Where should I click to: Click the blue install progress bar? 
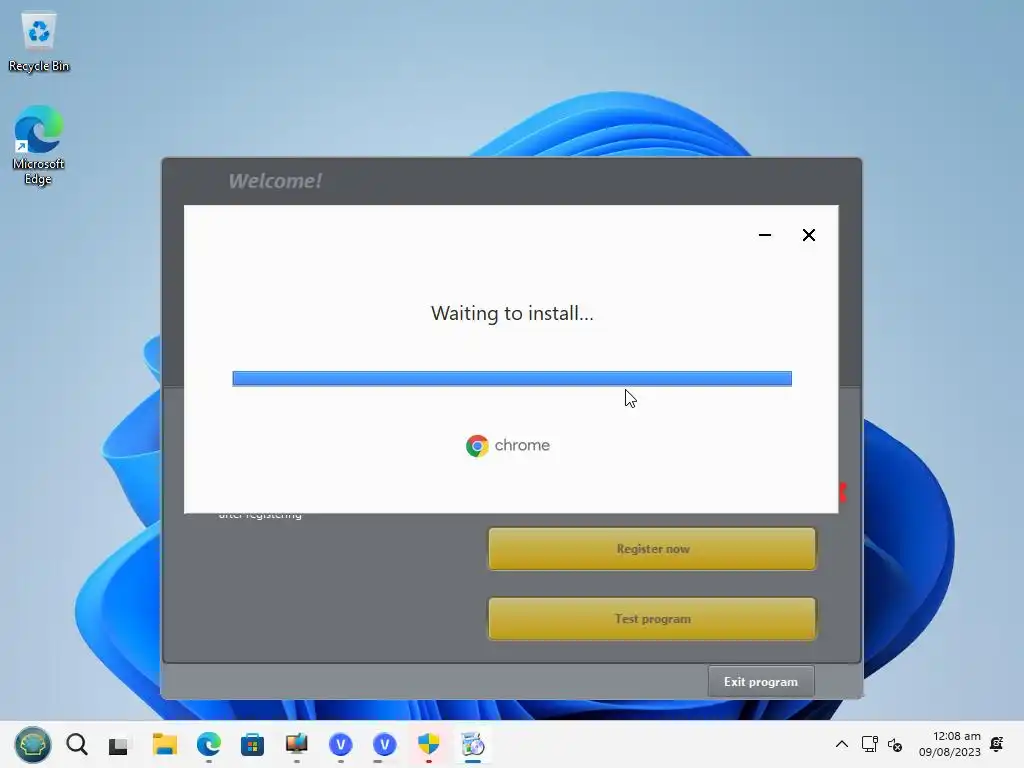point(512,379)
